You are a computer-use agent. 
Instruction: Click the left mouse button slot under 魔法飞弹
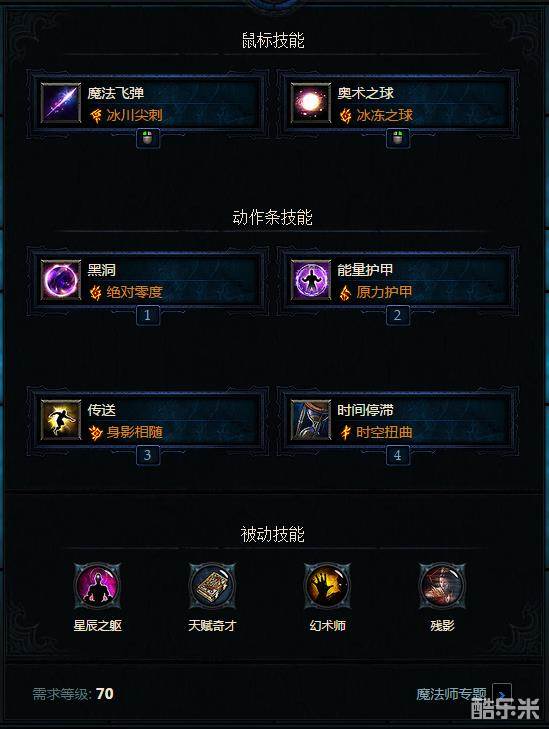[x=148, y=139]
